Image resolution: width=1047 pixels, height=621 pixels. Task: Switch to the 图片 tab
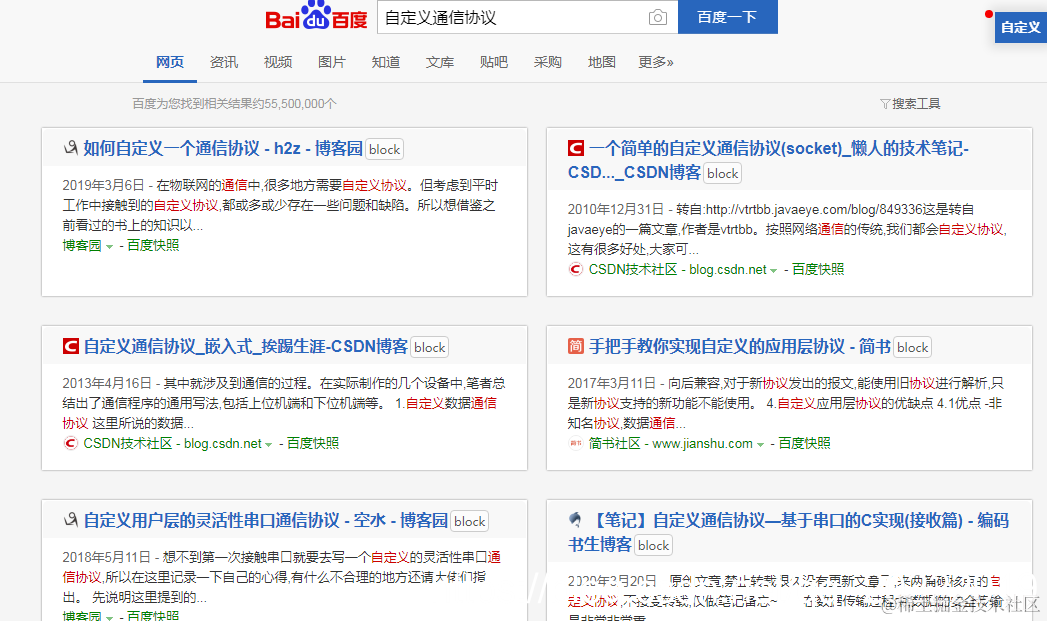click(332, 62)
